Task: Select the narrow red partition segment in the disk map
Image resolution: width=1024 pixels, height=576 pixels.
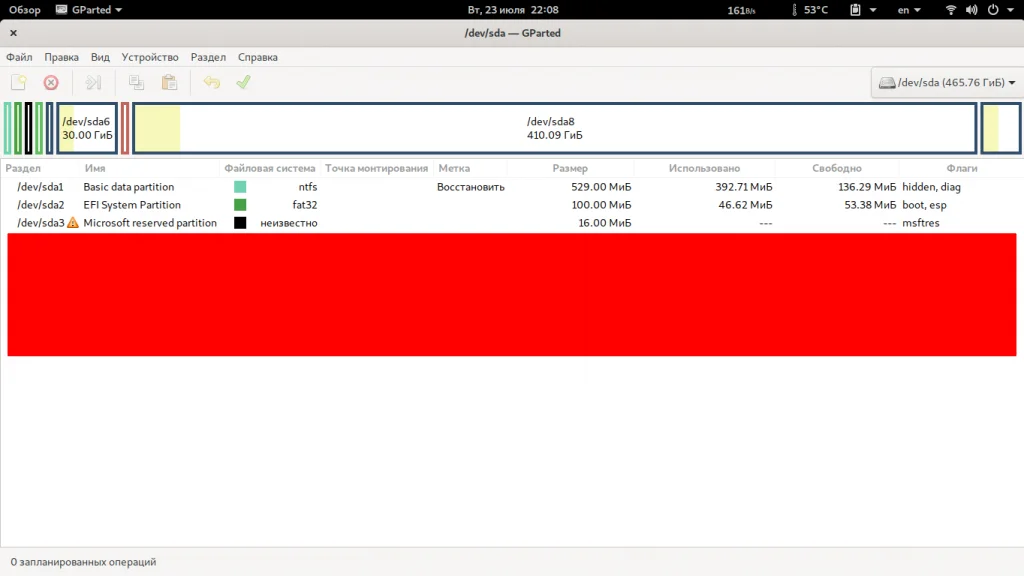Action: (x=125, y=128)
